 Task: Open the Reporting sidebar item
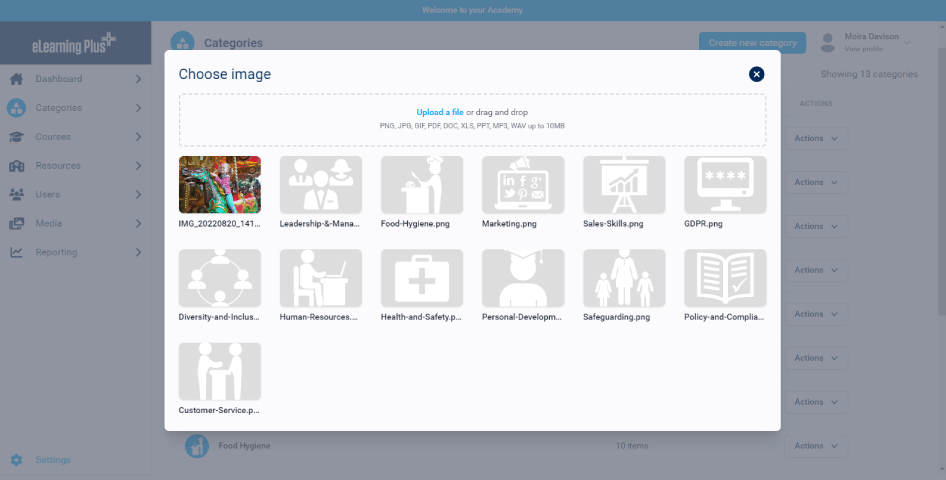pos(75,252)
